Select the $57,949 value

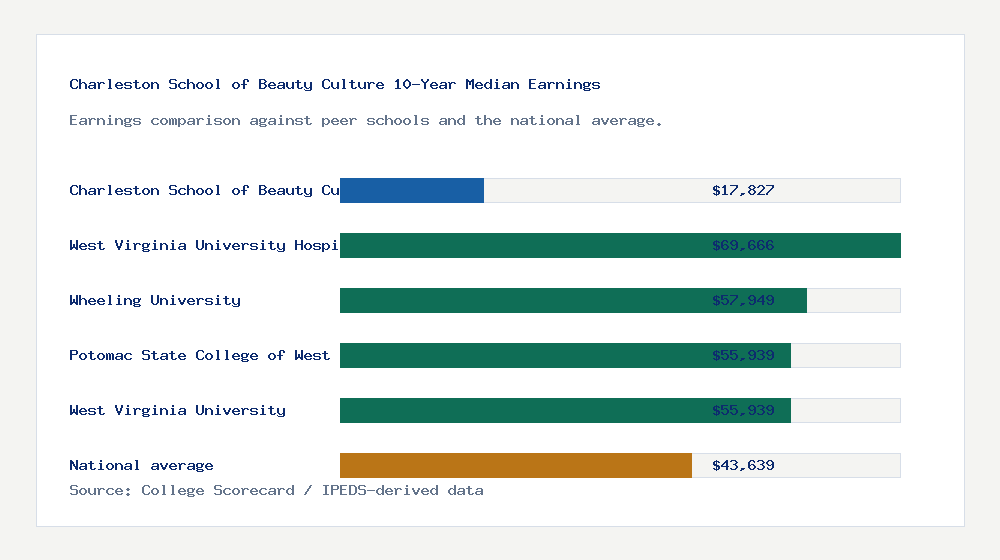(x=743, y=300)
